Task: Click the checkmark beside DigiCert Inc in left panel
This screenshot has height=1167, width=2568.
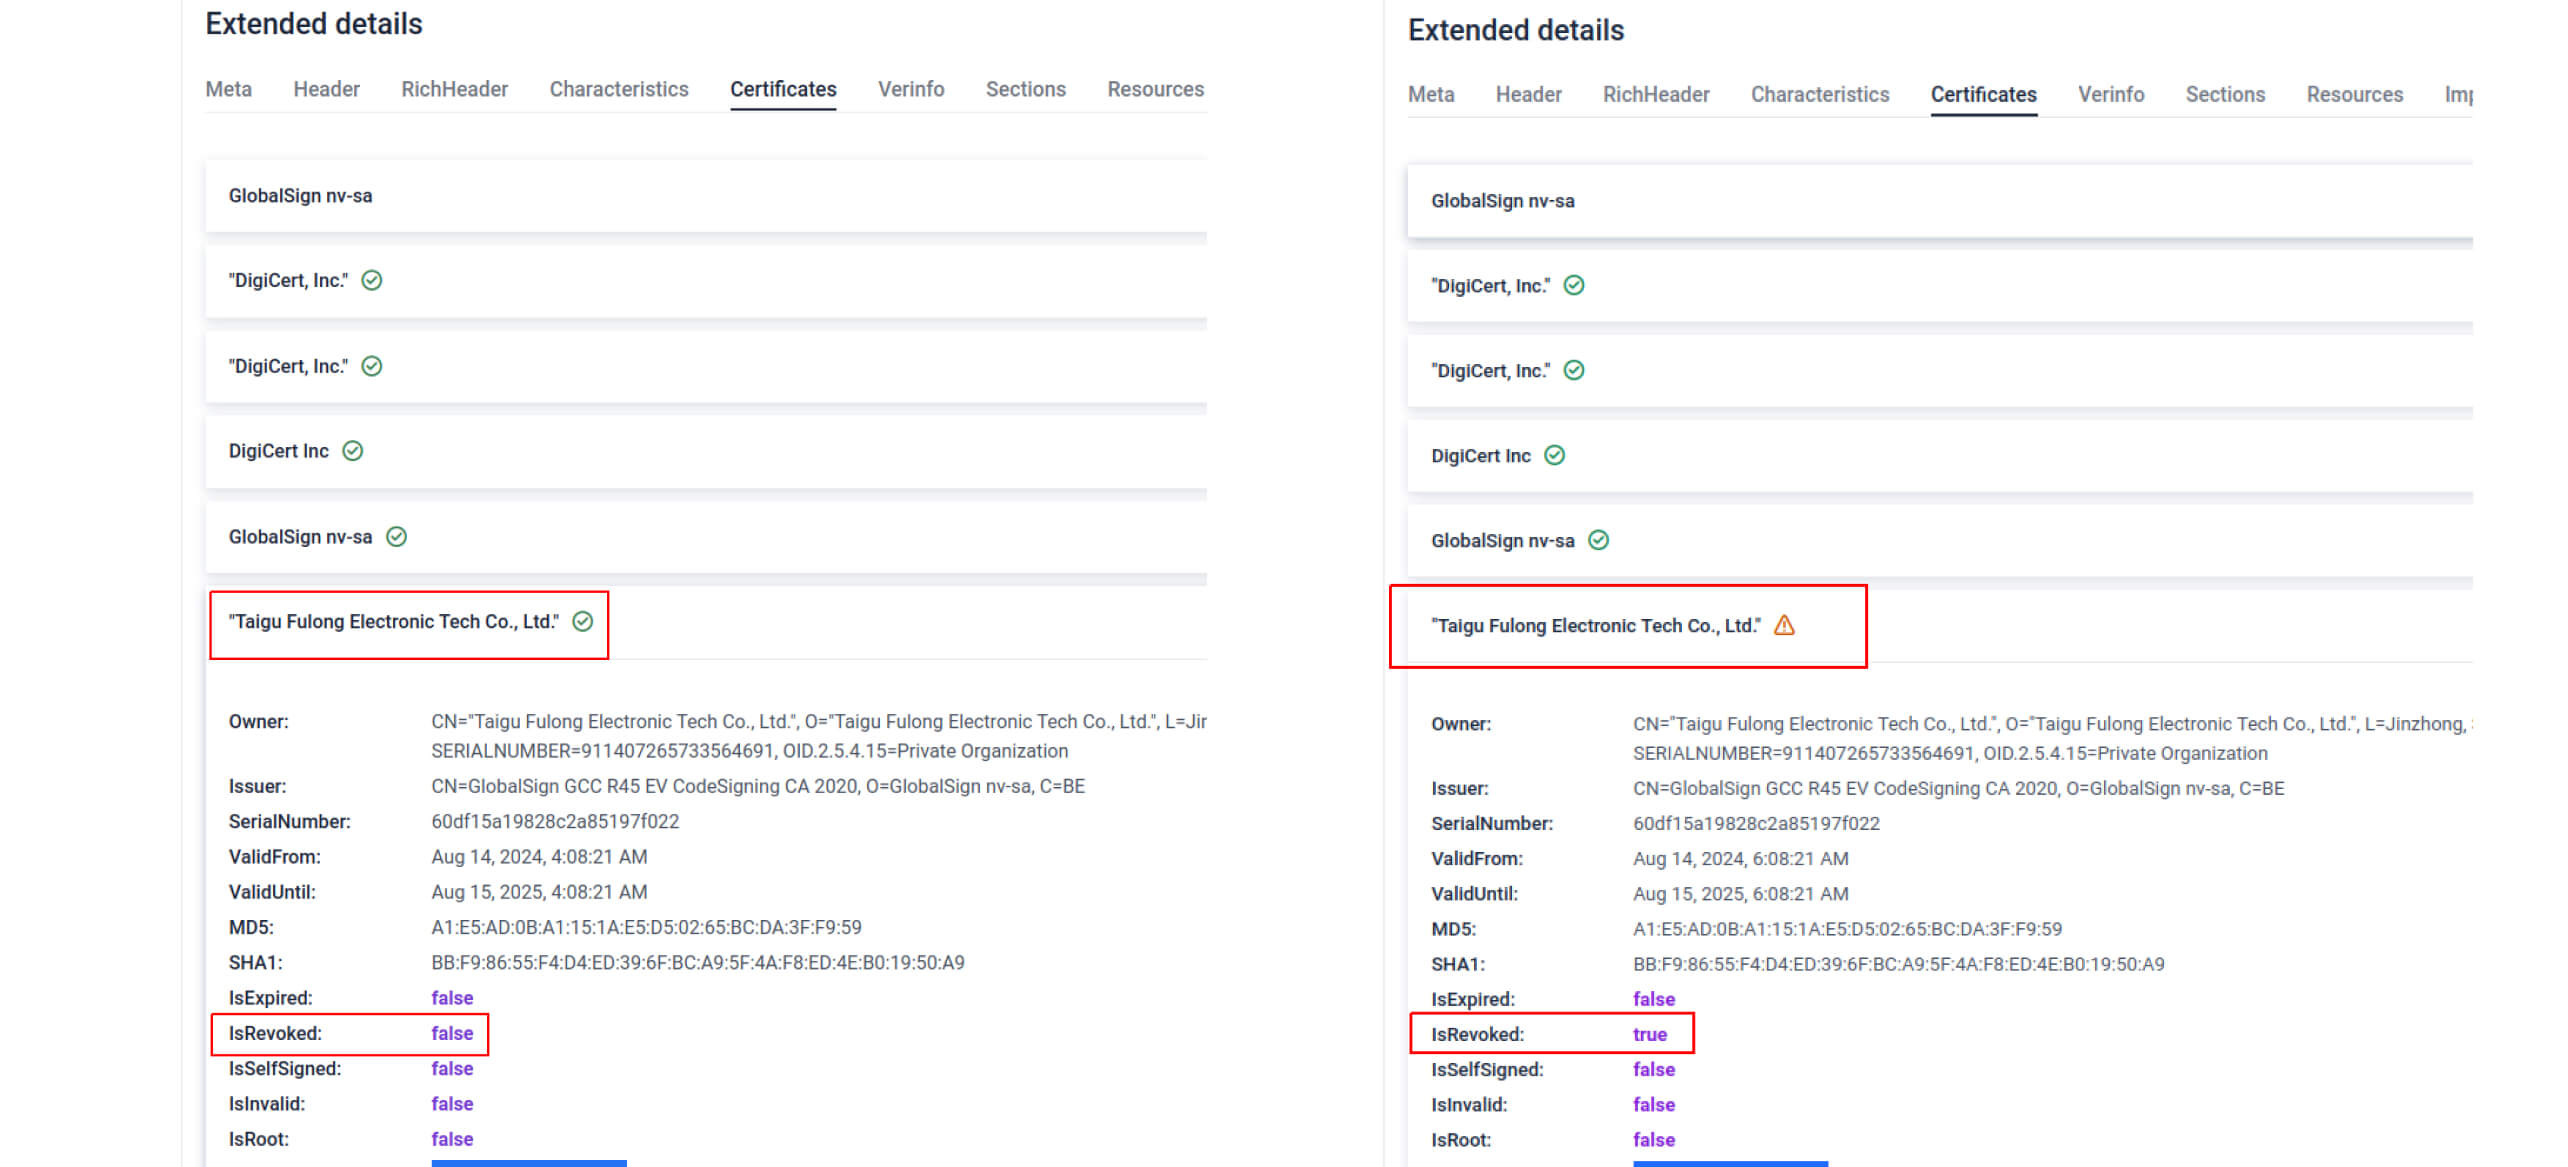Action: pos(353,451)
